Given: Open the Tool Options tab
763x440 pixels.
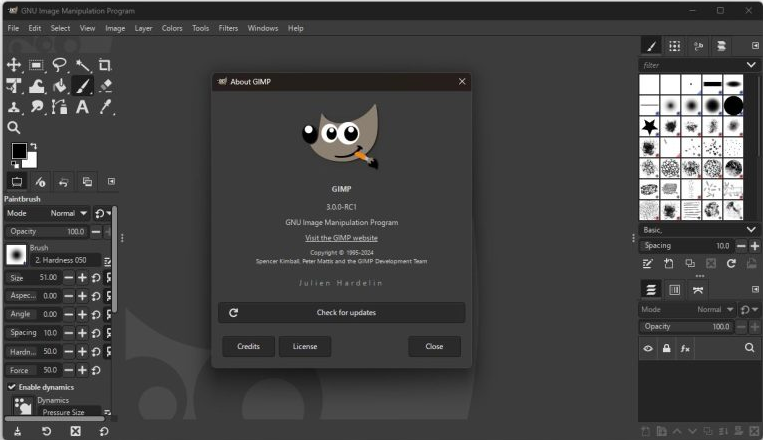Looking at the screenshot, I should point(17,182).
